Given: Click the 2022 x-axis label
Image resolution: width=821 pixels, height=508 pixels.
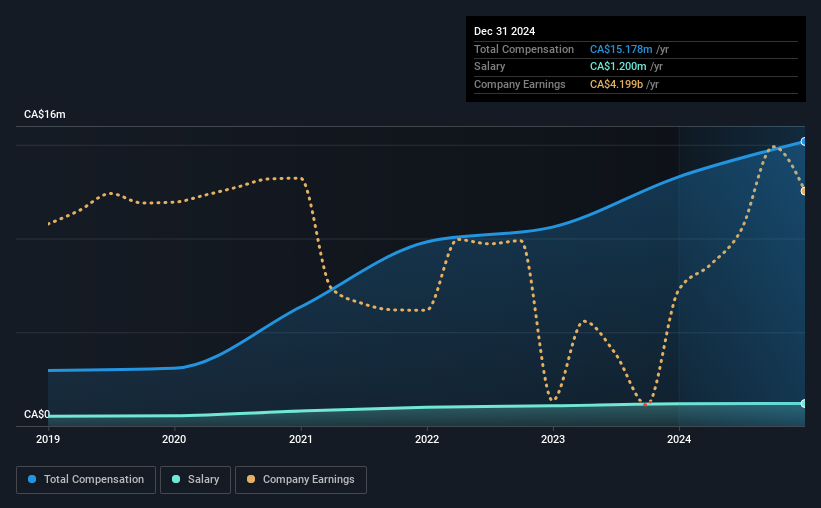Looking at the screenshot, I should coord(427,439).
